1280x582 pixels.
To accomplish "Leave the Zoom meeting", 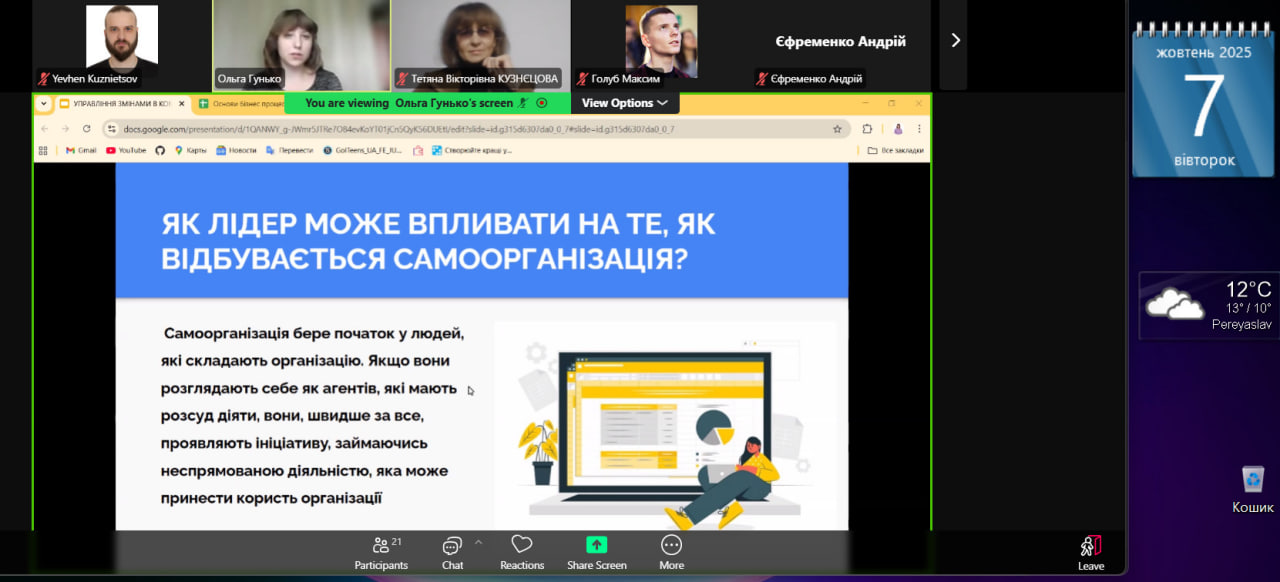I will coord(1090,552).
